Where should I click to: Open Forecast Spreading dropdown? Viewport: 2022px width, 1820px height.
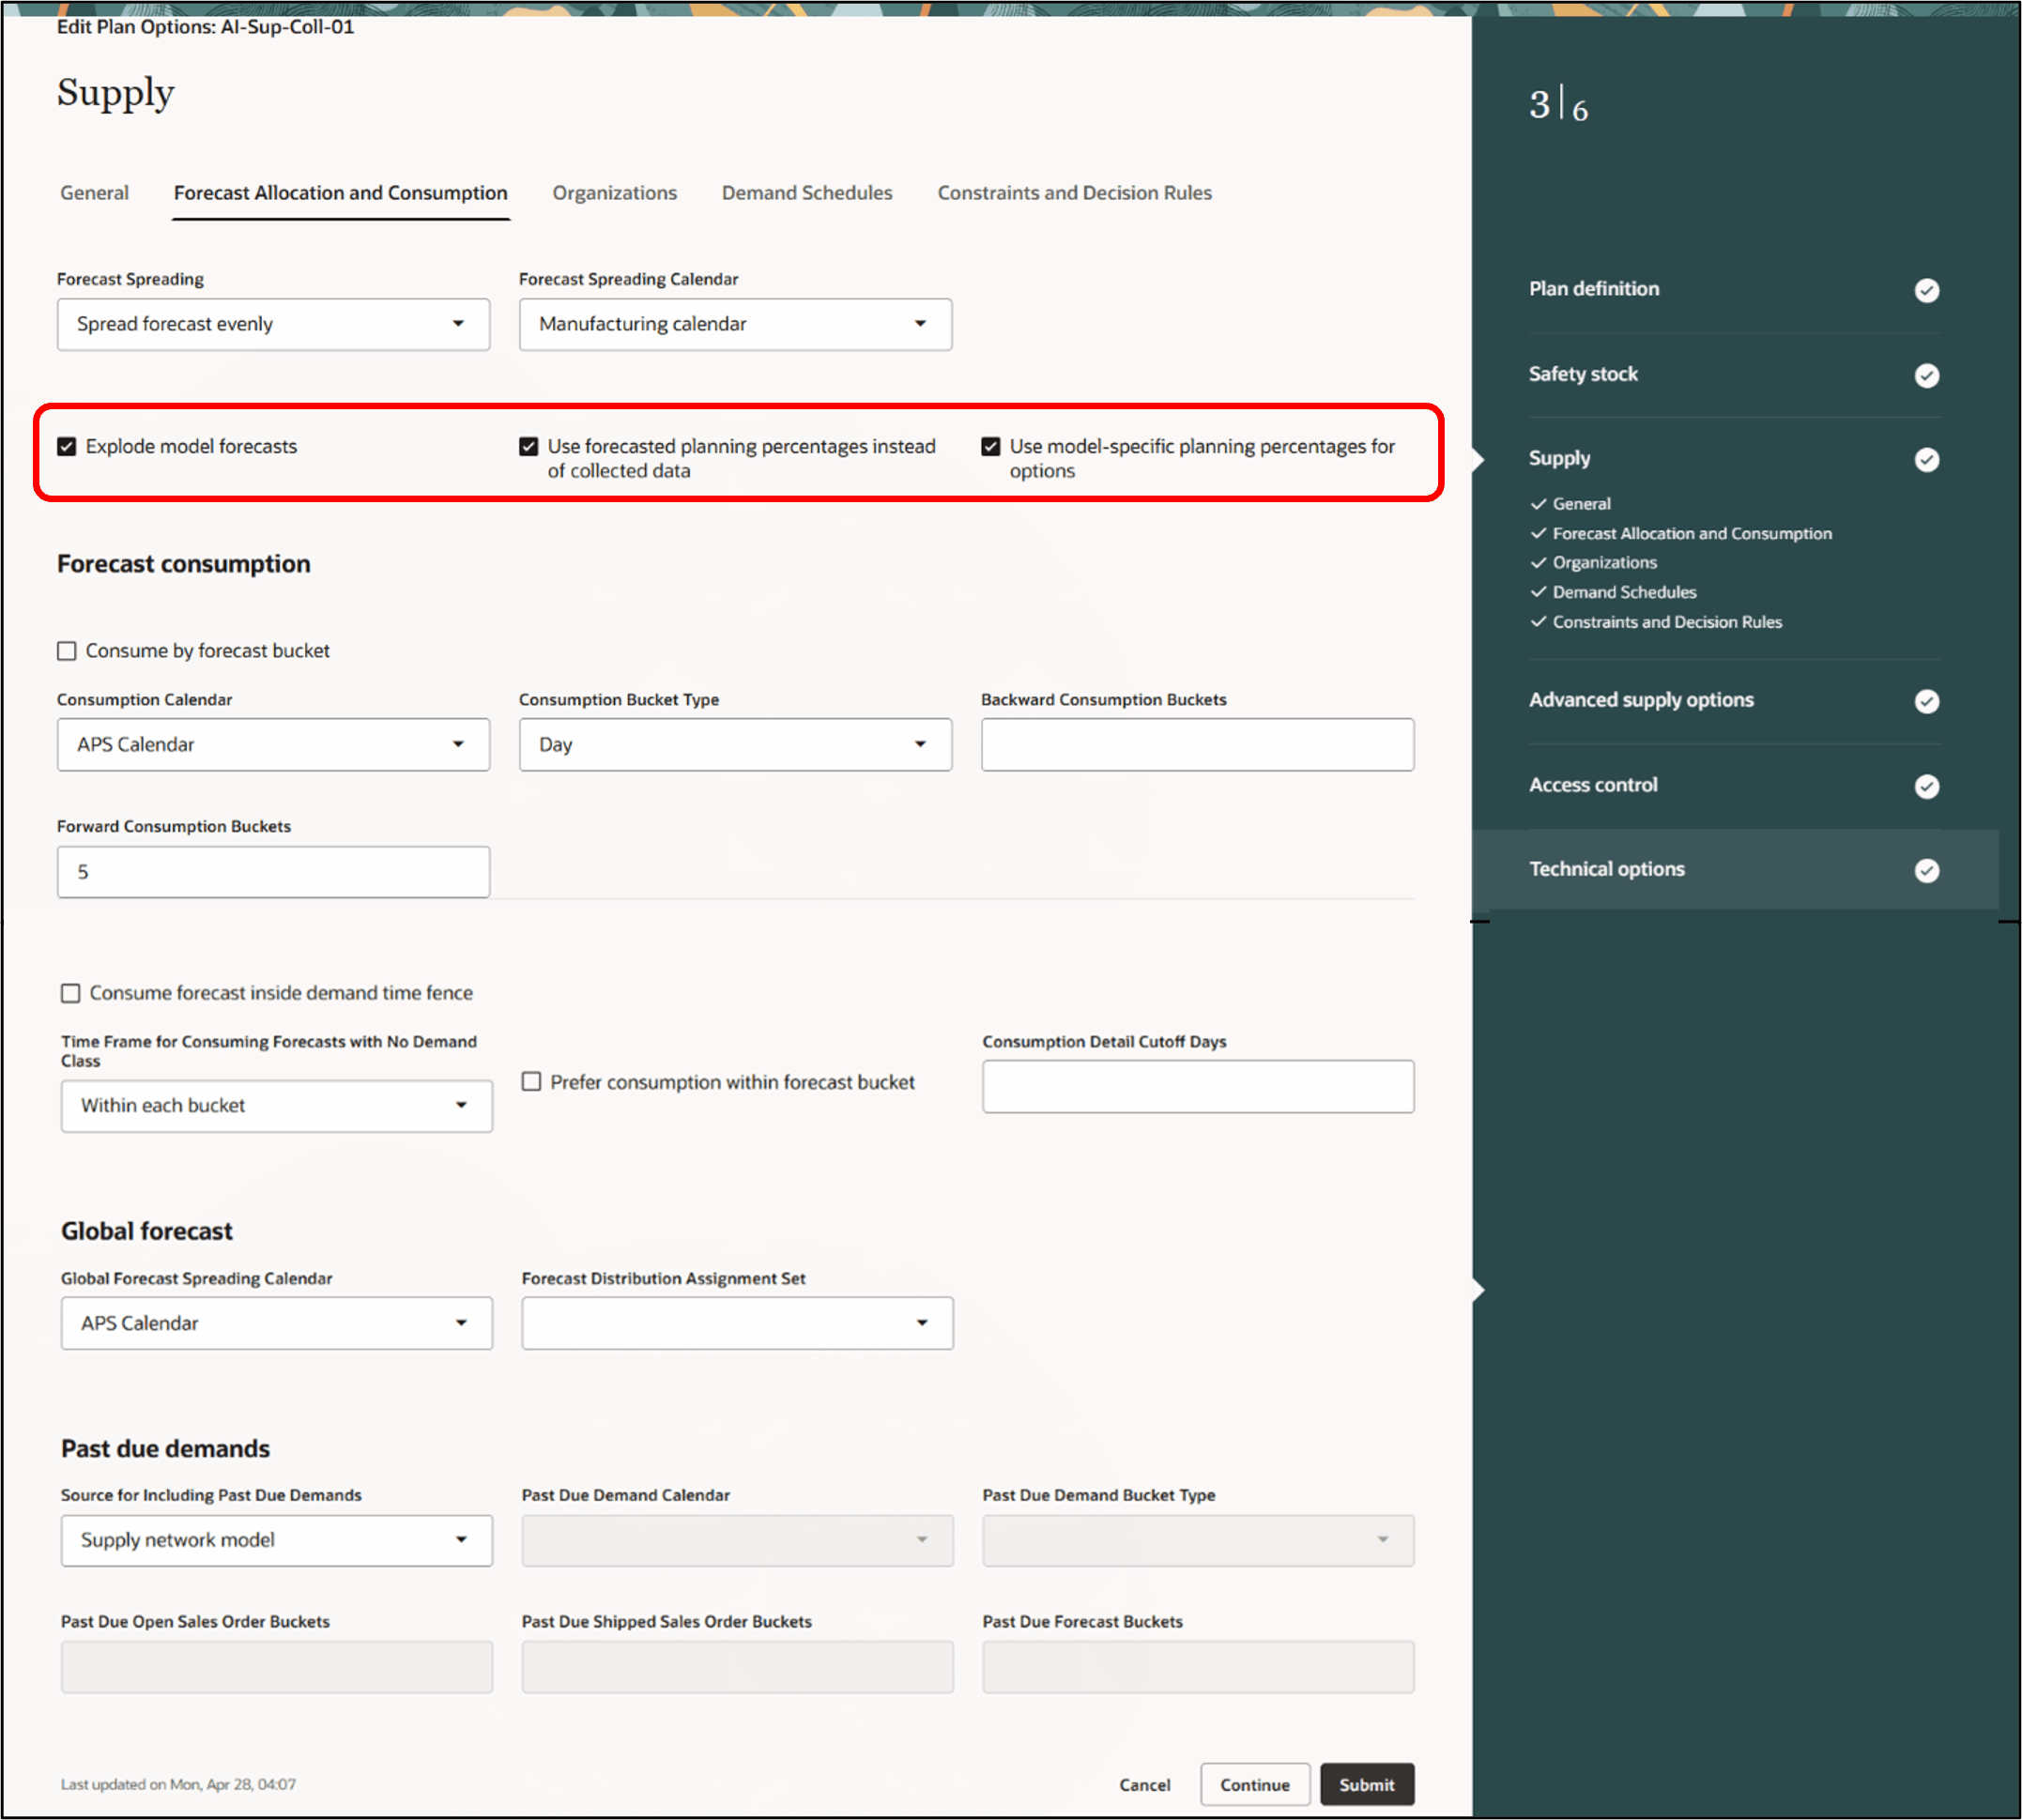(273, 324)
